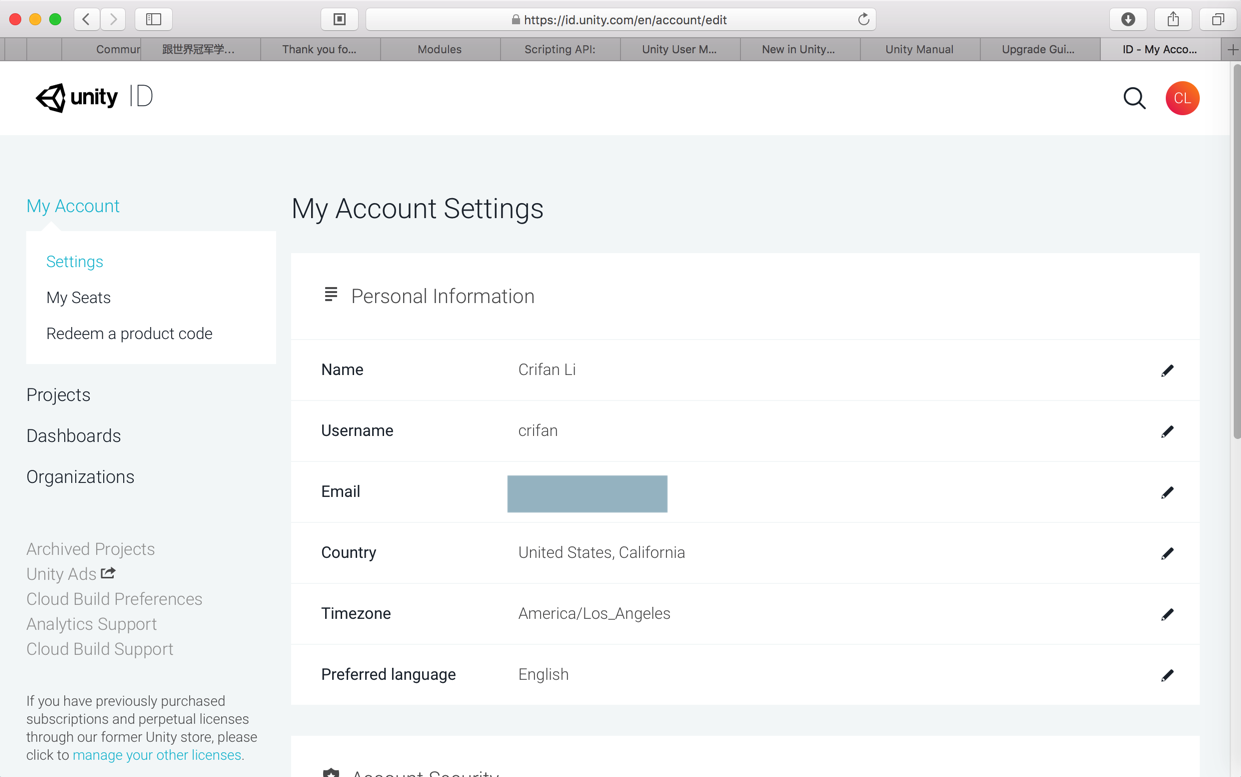Image resolution: width=1241 pixels, height=777 pixels.
Task: Open the Analytics Support link
Action: [91, 624]
